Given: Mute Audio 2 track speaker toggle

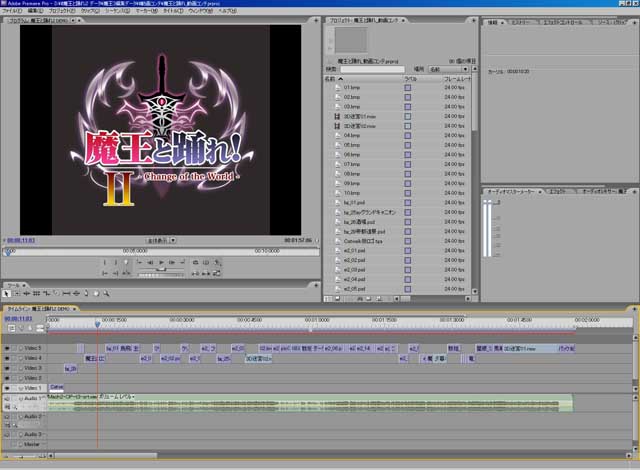Looking at the screenshot, I should click(7, 417).
